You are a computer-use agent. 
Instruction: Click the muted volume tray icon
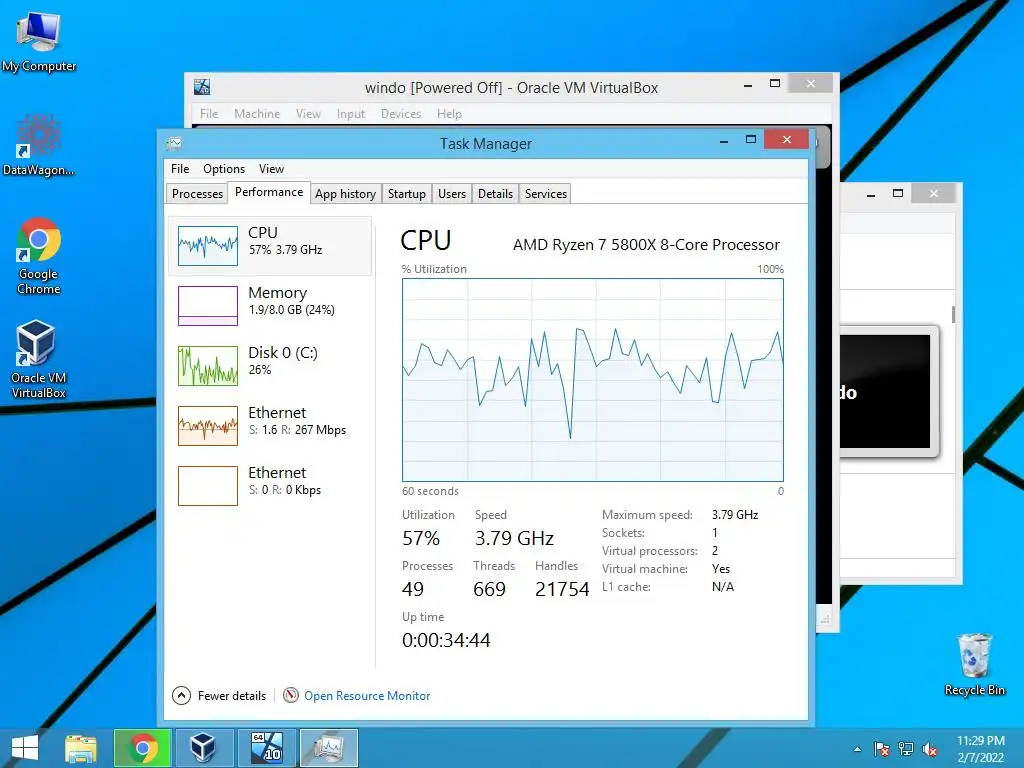930,749
